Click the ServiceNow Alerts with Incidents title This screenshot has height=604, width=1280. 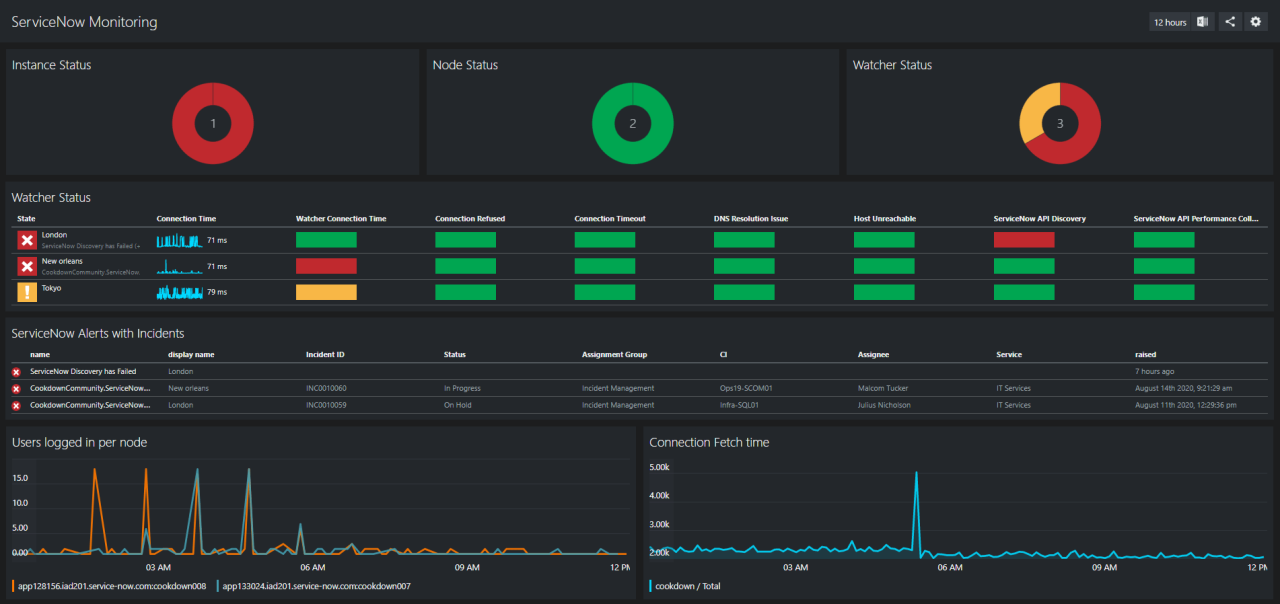[x=98, y=333]
